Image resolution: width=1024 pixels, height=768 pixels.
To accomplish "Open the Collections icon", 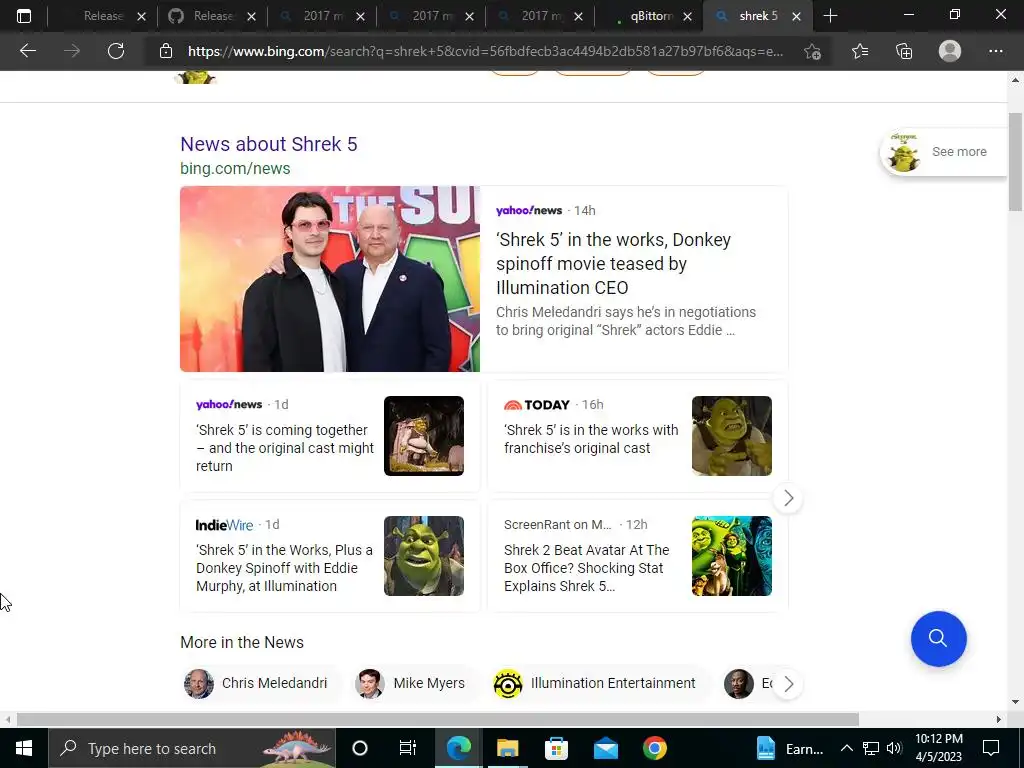I will 904,51.
